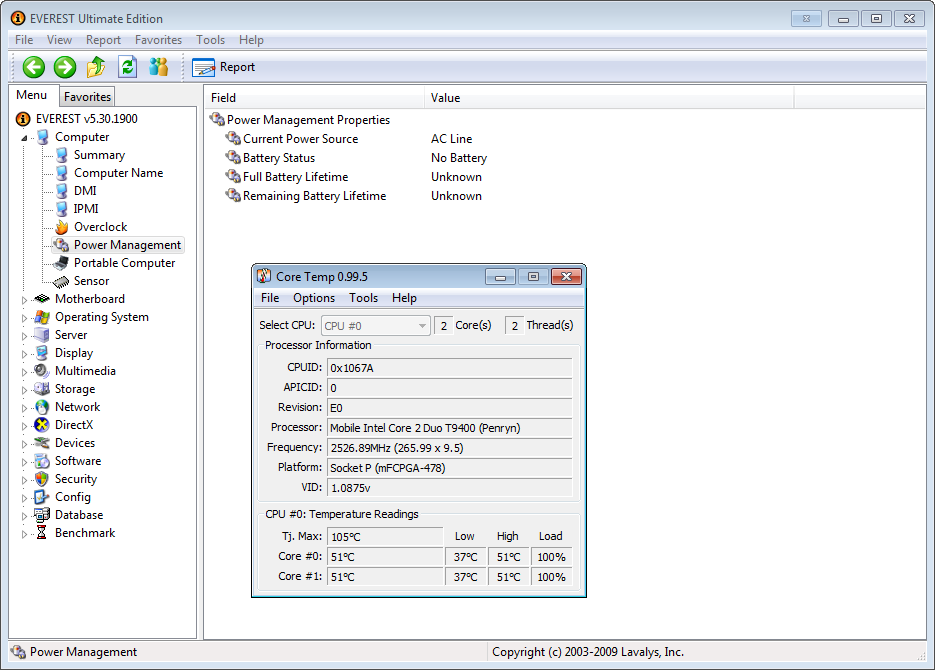The width and height of the screenshot is (935, 670).
Task: Click the Processor field in Core Temp
Action: (450, 428)
